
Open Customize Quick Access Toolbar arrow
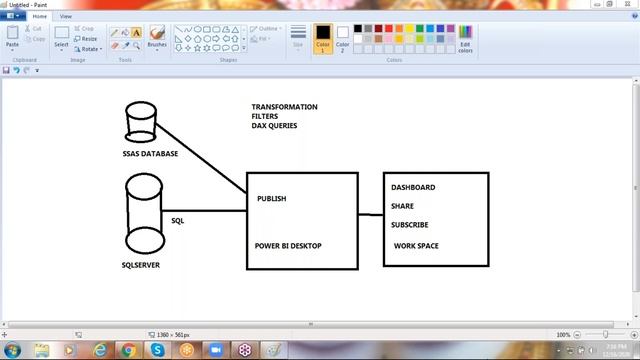(37, 71)
